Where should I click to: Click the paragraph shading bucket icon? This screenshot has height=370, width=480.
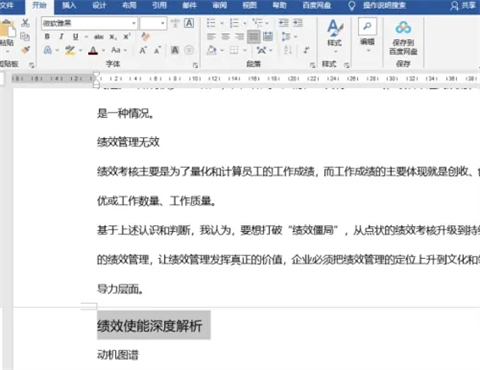pyautogui.click(x=212, y=50)
